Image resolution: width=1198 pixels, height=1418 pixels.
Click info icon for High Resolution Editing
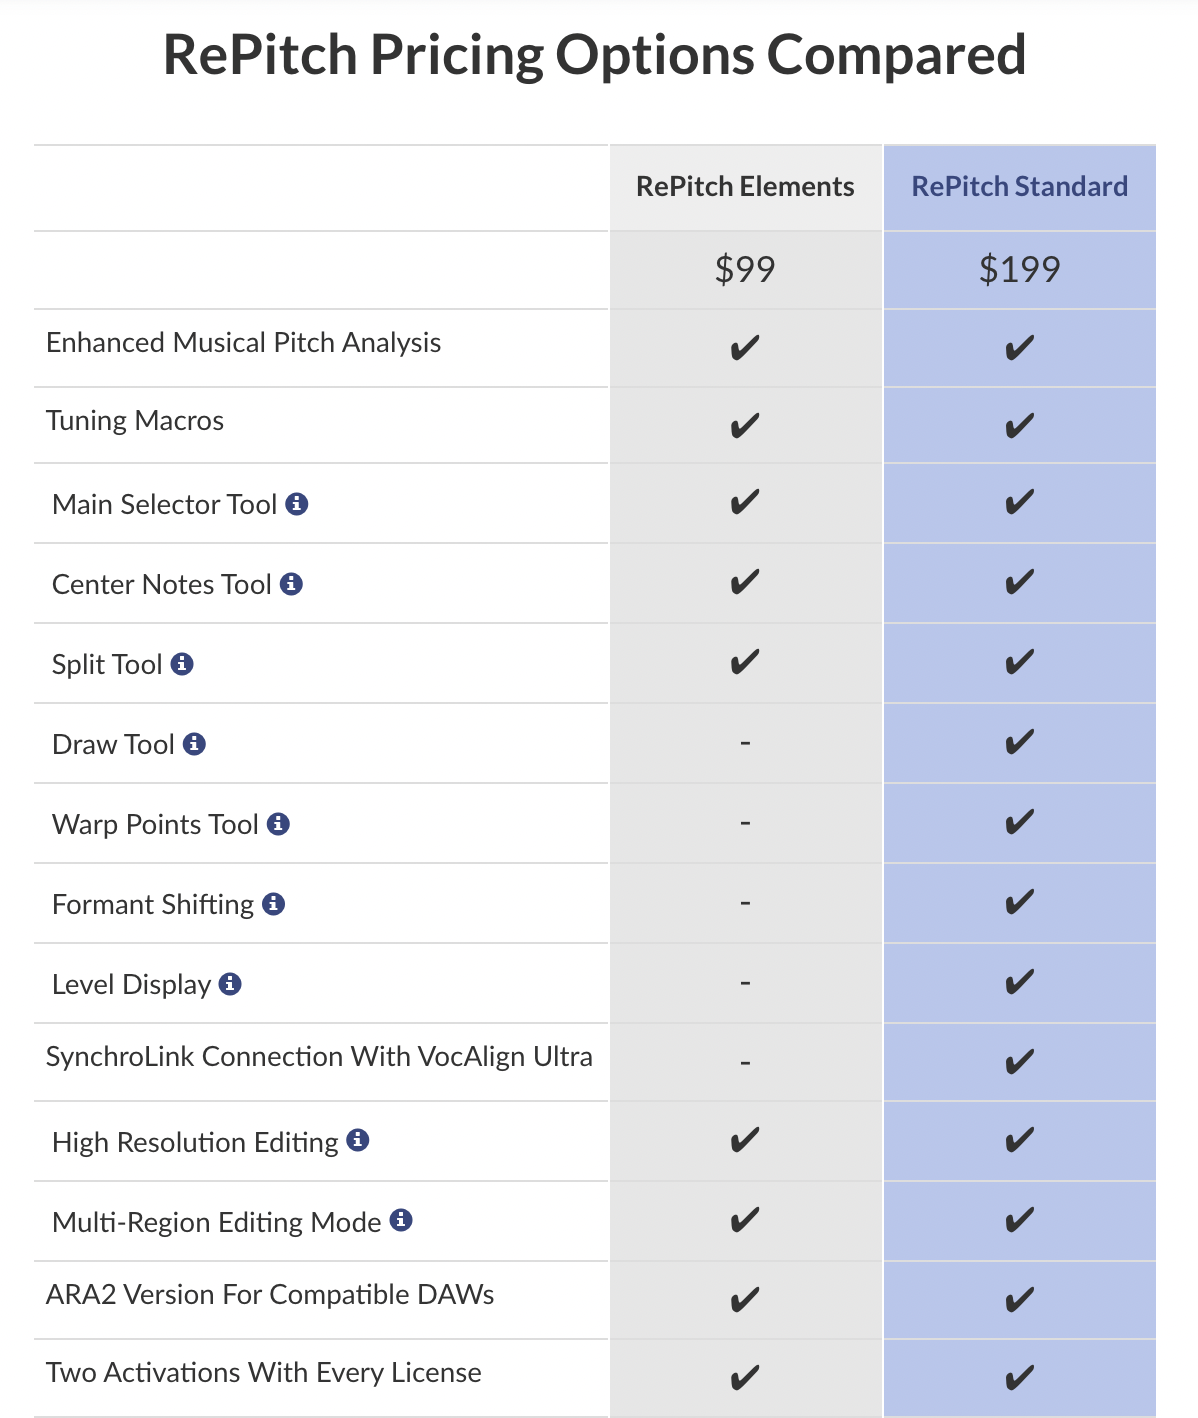coord(358,1140)
